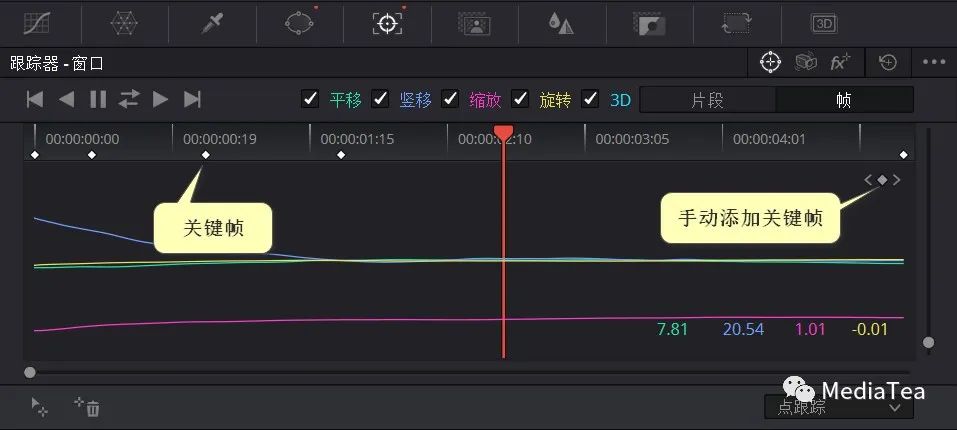
Task: Switch tracker to Window mode
Action: (771, 62)
